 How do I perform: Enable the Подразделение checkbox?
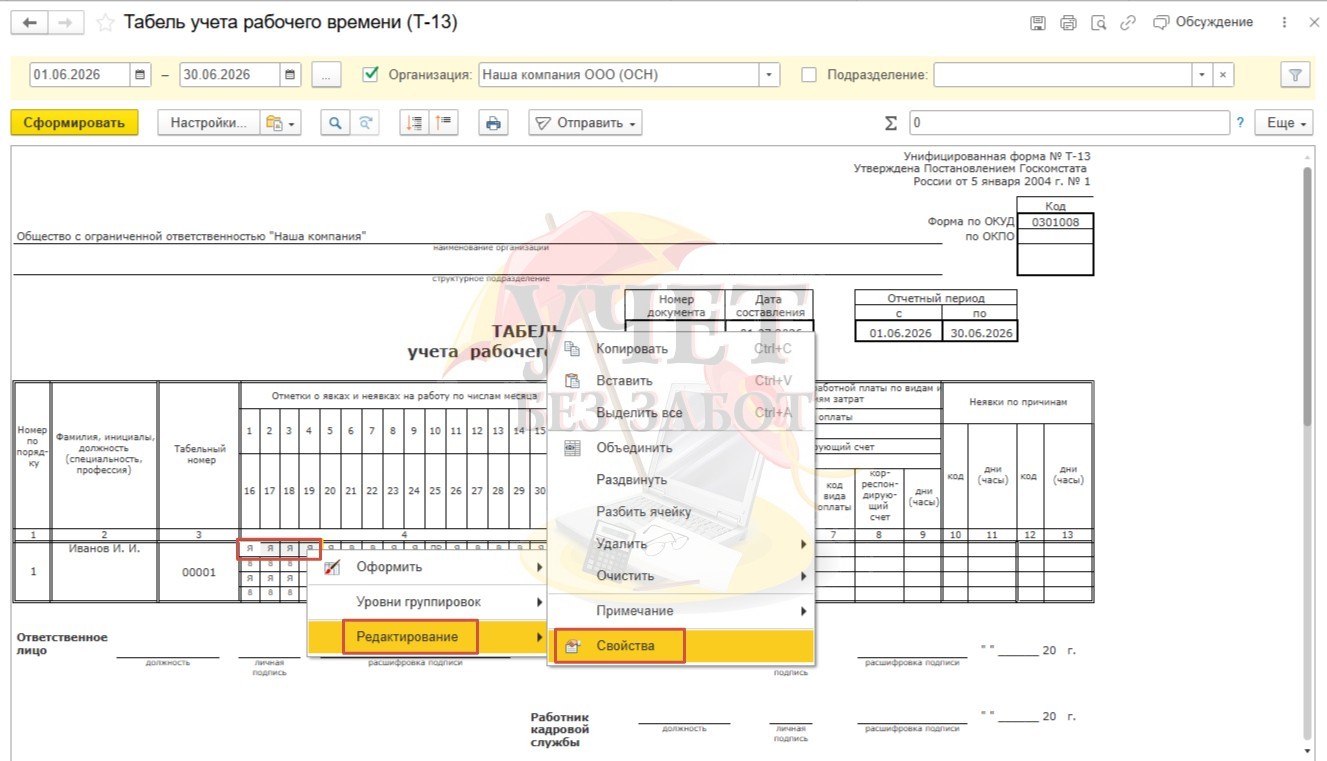click(809, 74)
